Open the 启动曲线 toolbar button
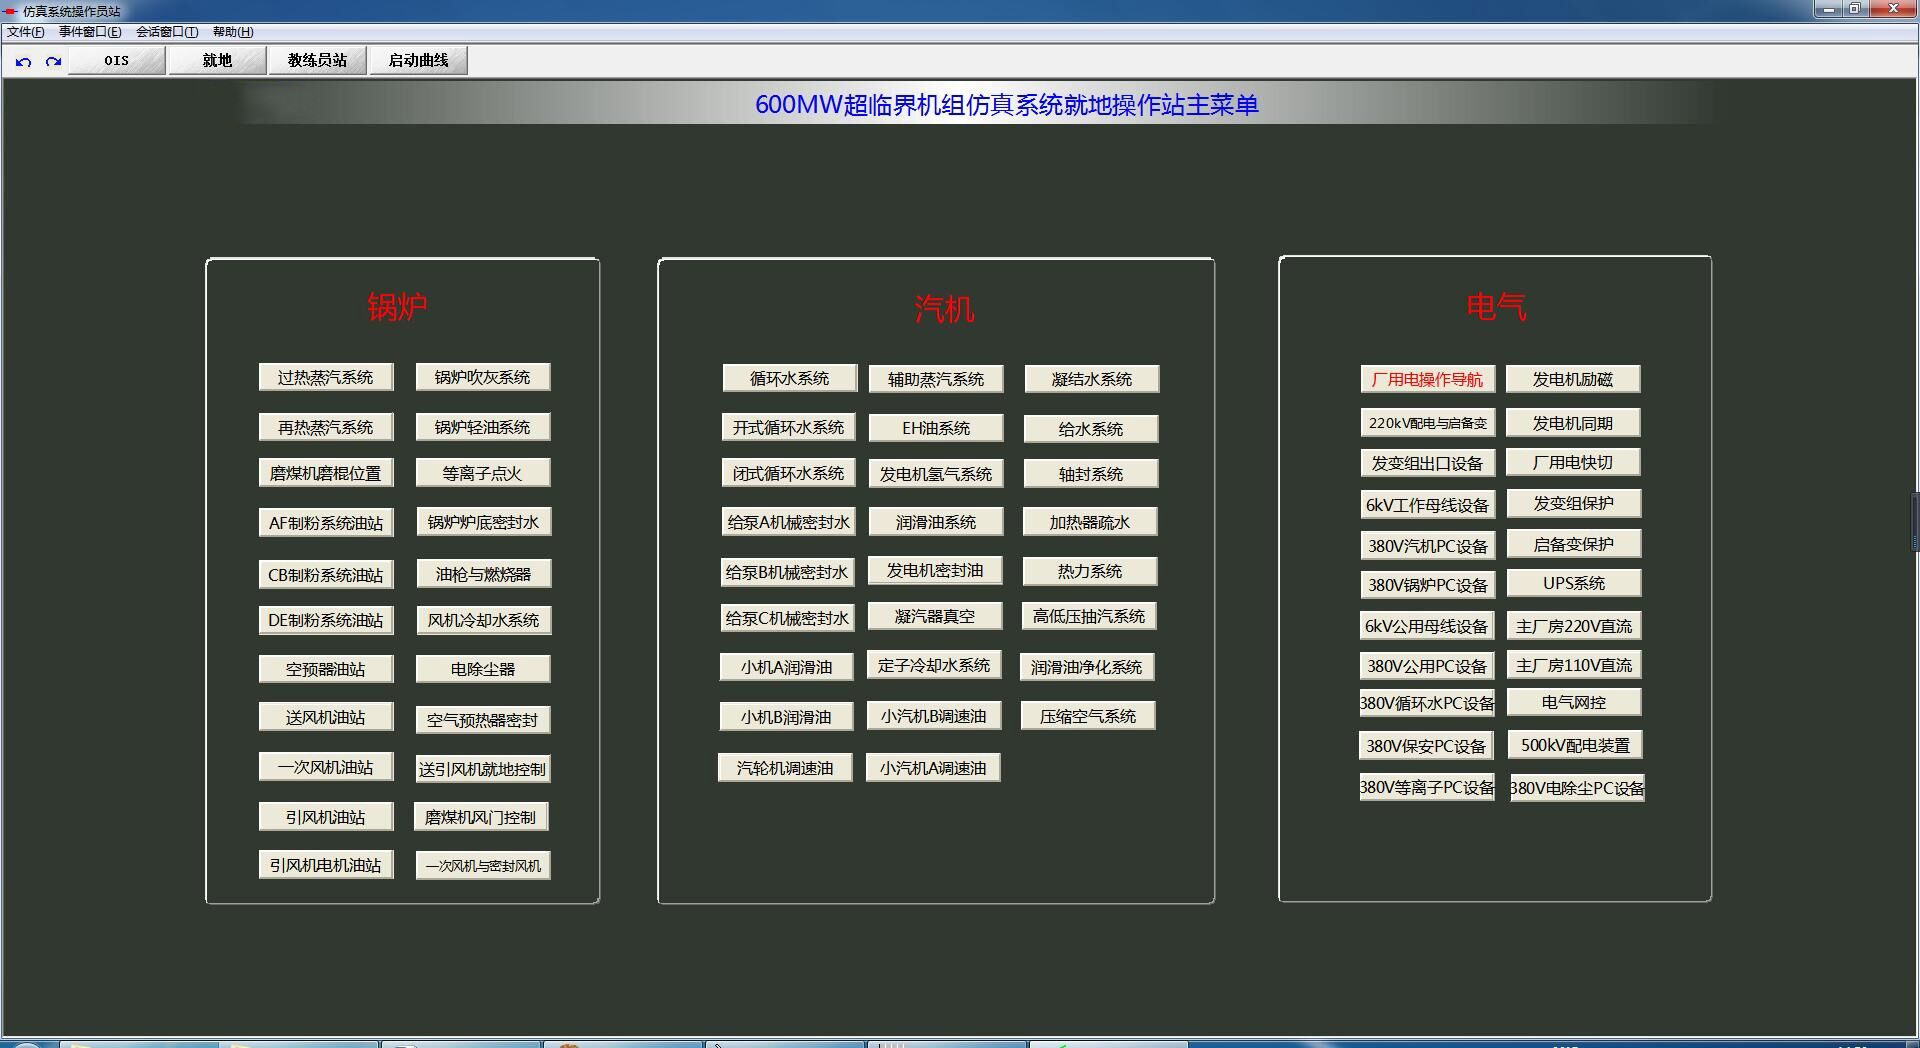The width and height of the screenshot is (1920, 1048). click(418, 61)
